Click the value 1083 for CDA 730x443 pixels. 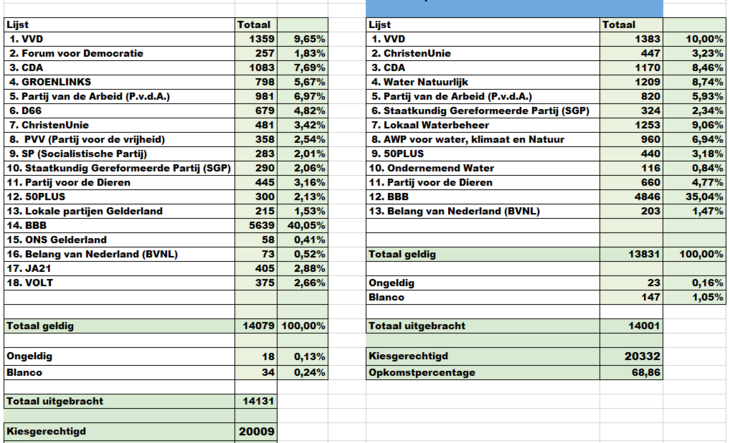[256, 68]
